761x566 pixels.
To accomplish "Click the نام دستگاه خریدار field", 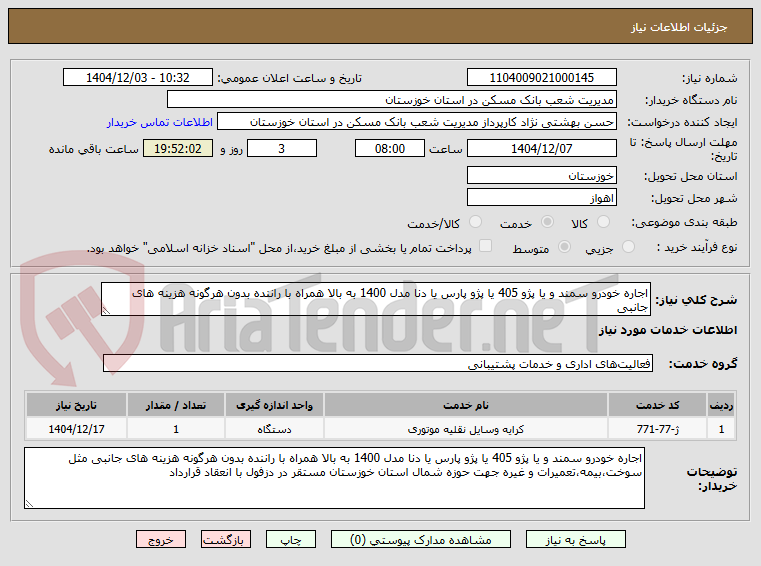I will click(392, 100).
